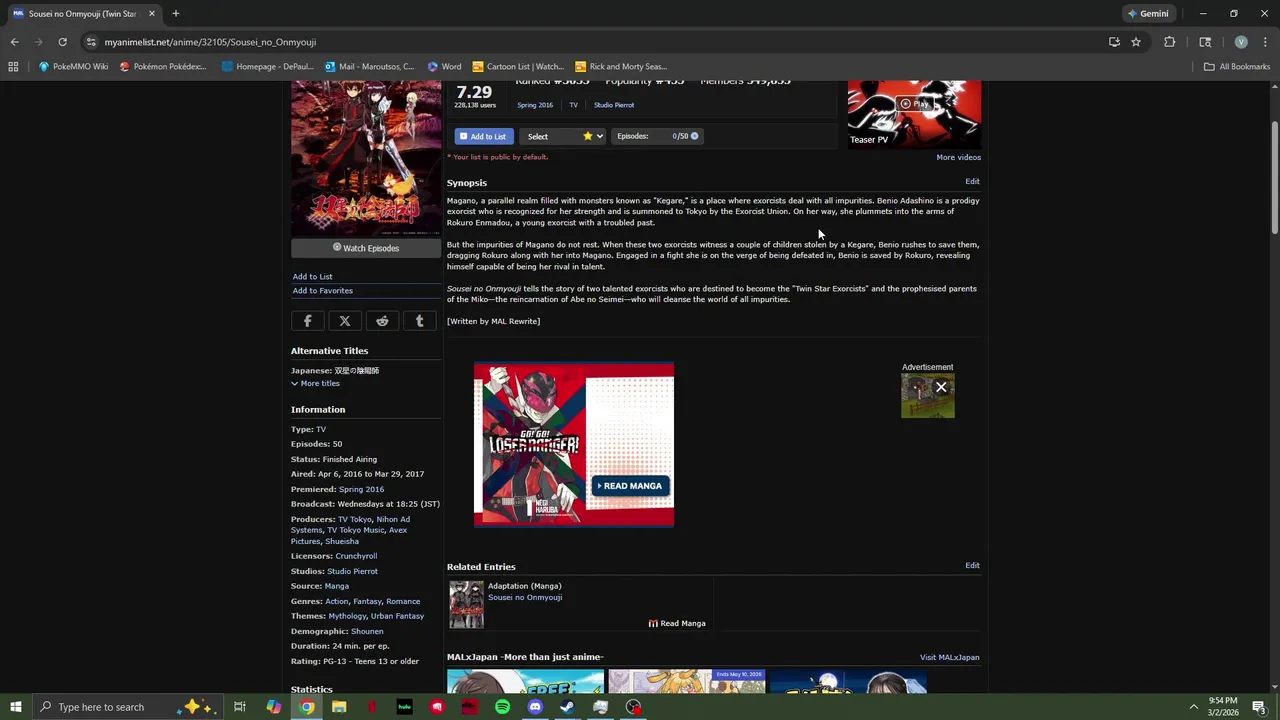Switch to Sousei no Onmyouji tab

pos(84,14)
